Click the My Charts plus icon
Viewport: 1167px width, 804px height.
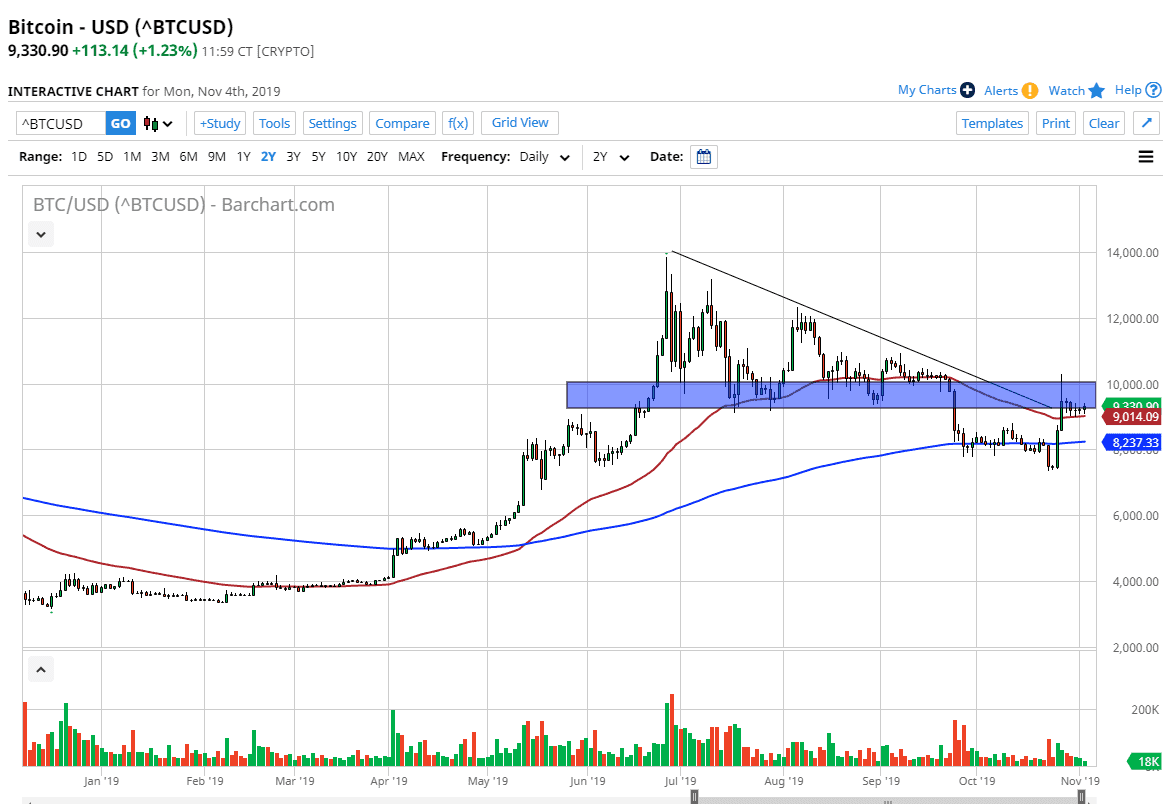point(966,89)
